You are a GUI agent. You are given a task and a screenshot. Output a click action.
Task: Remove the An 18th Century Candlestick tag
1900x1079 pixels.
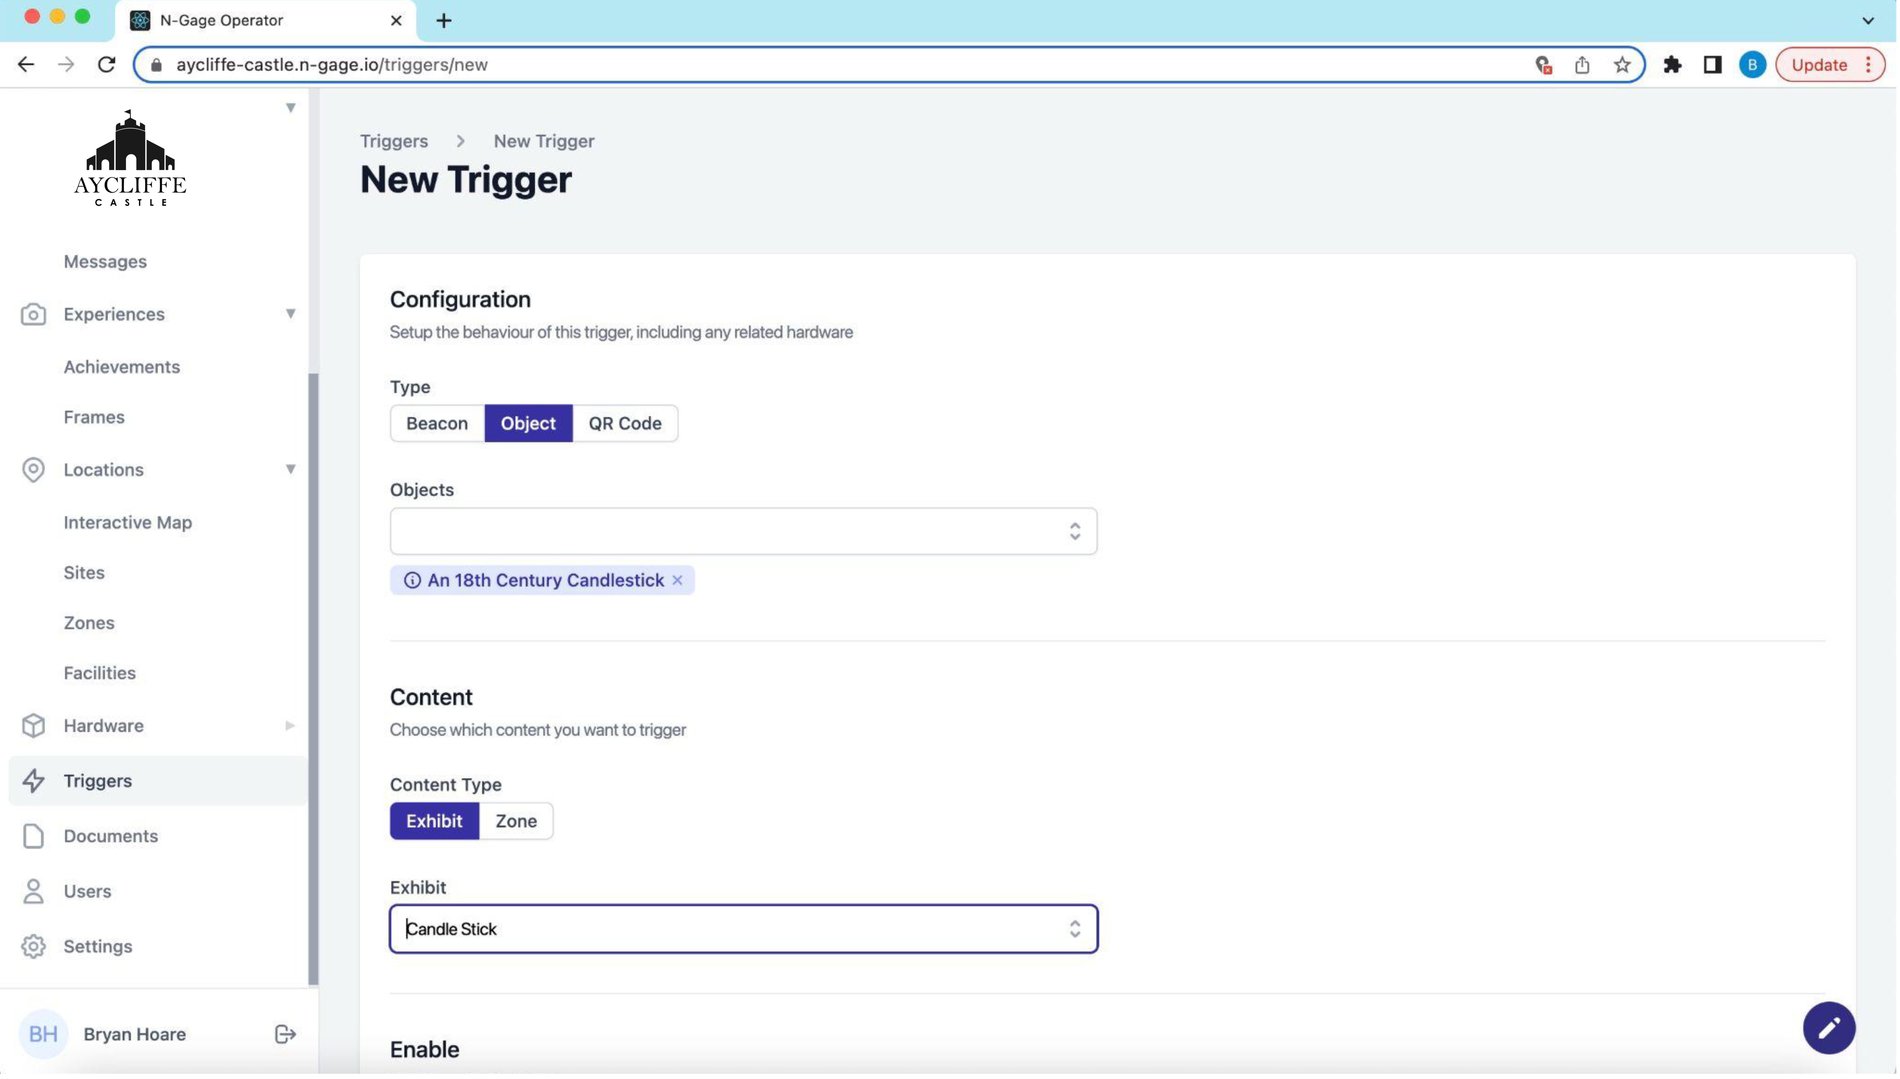(x=678, y=581)
